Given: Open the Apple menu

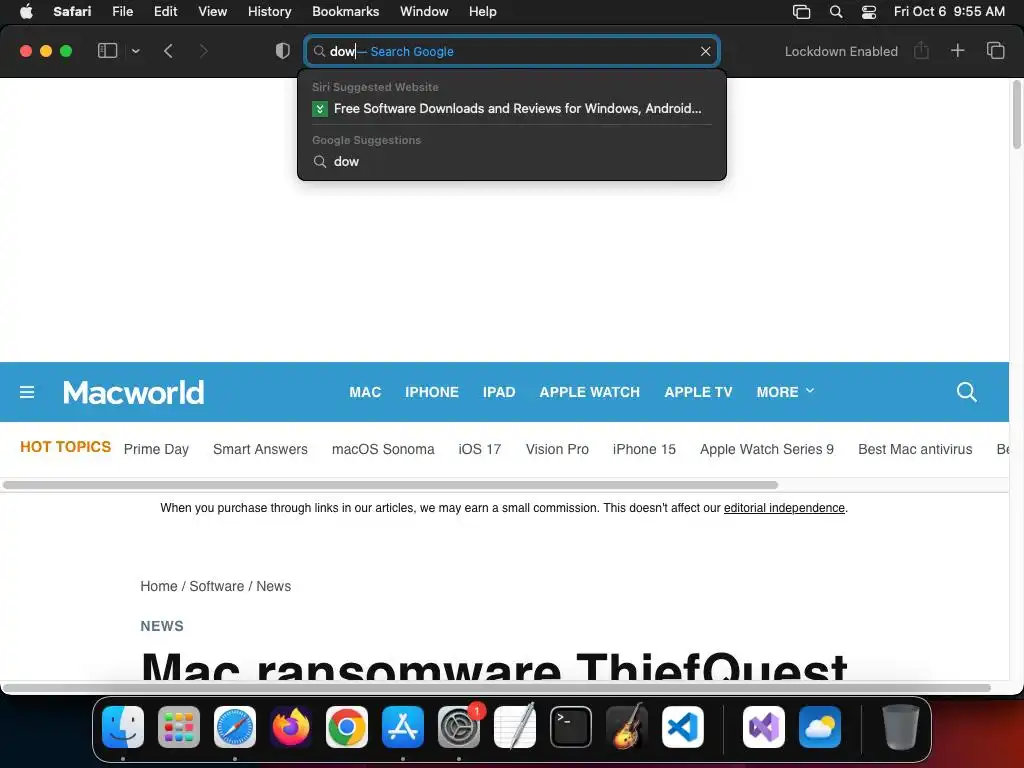Looking at the screenshot, I should [x=26, y=11].
